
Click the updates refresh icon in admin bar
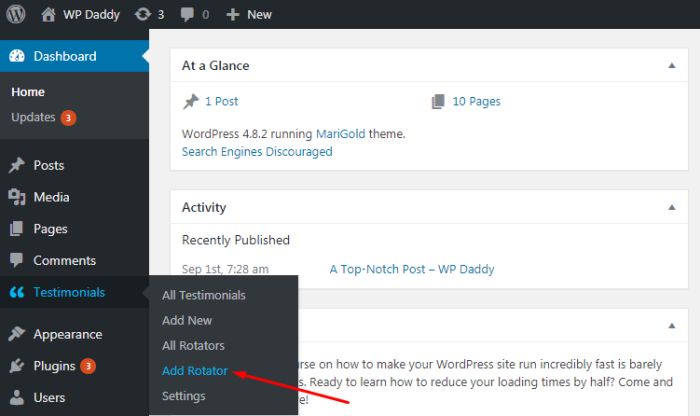coord(142,14)
